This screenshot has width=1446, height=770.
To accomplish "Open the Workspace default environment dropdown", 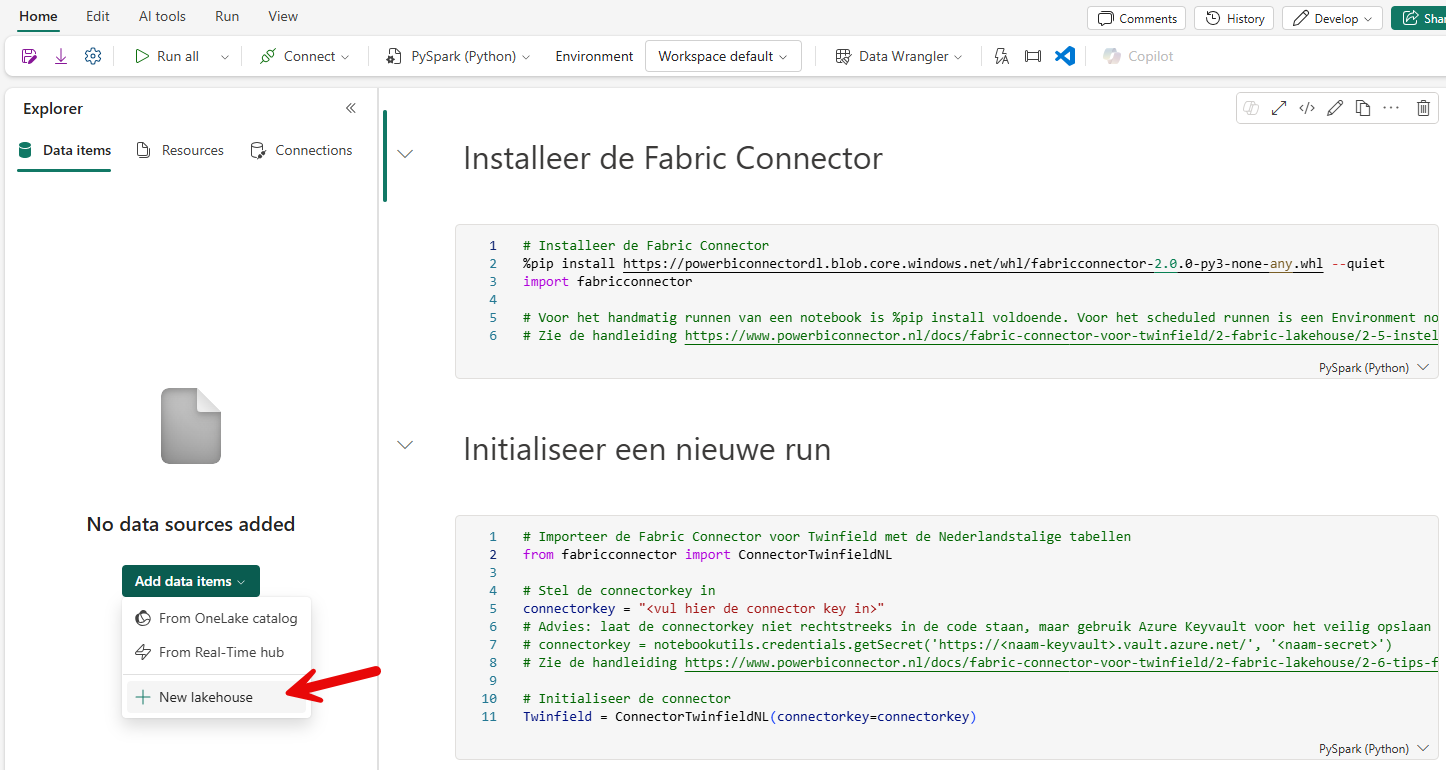I will click(724, 57).
